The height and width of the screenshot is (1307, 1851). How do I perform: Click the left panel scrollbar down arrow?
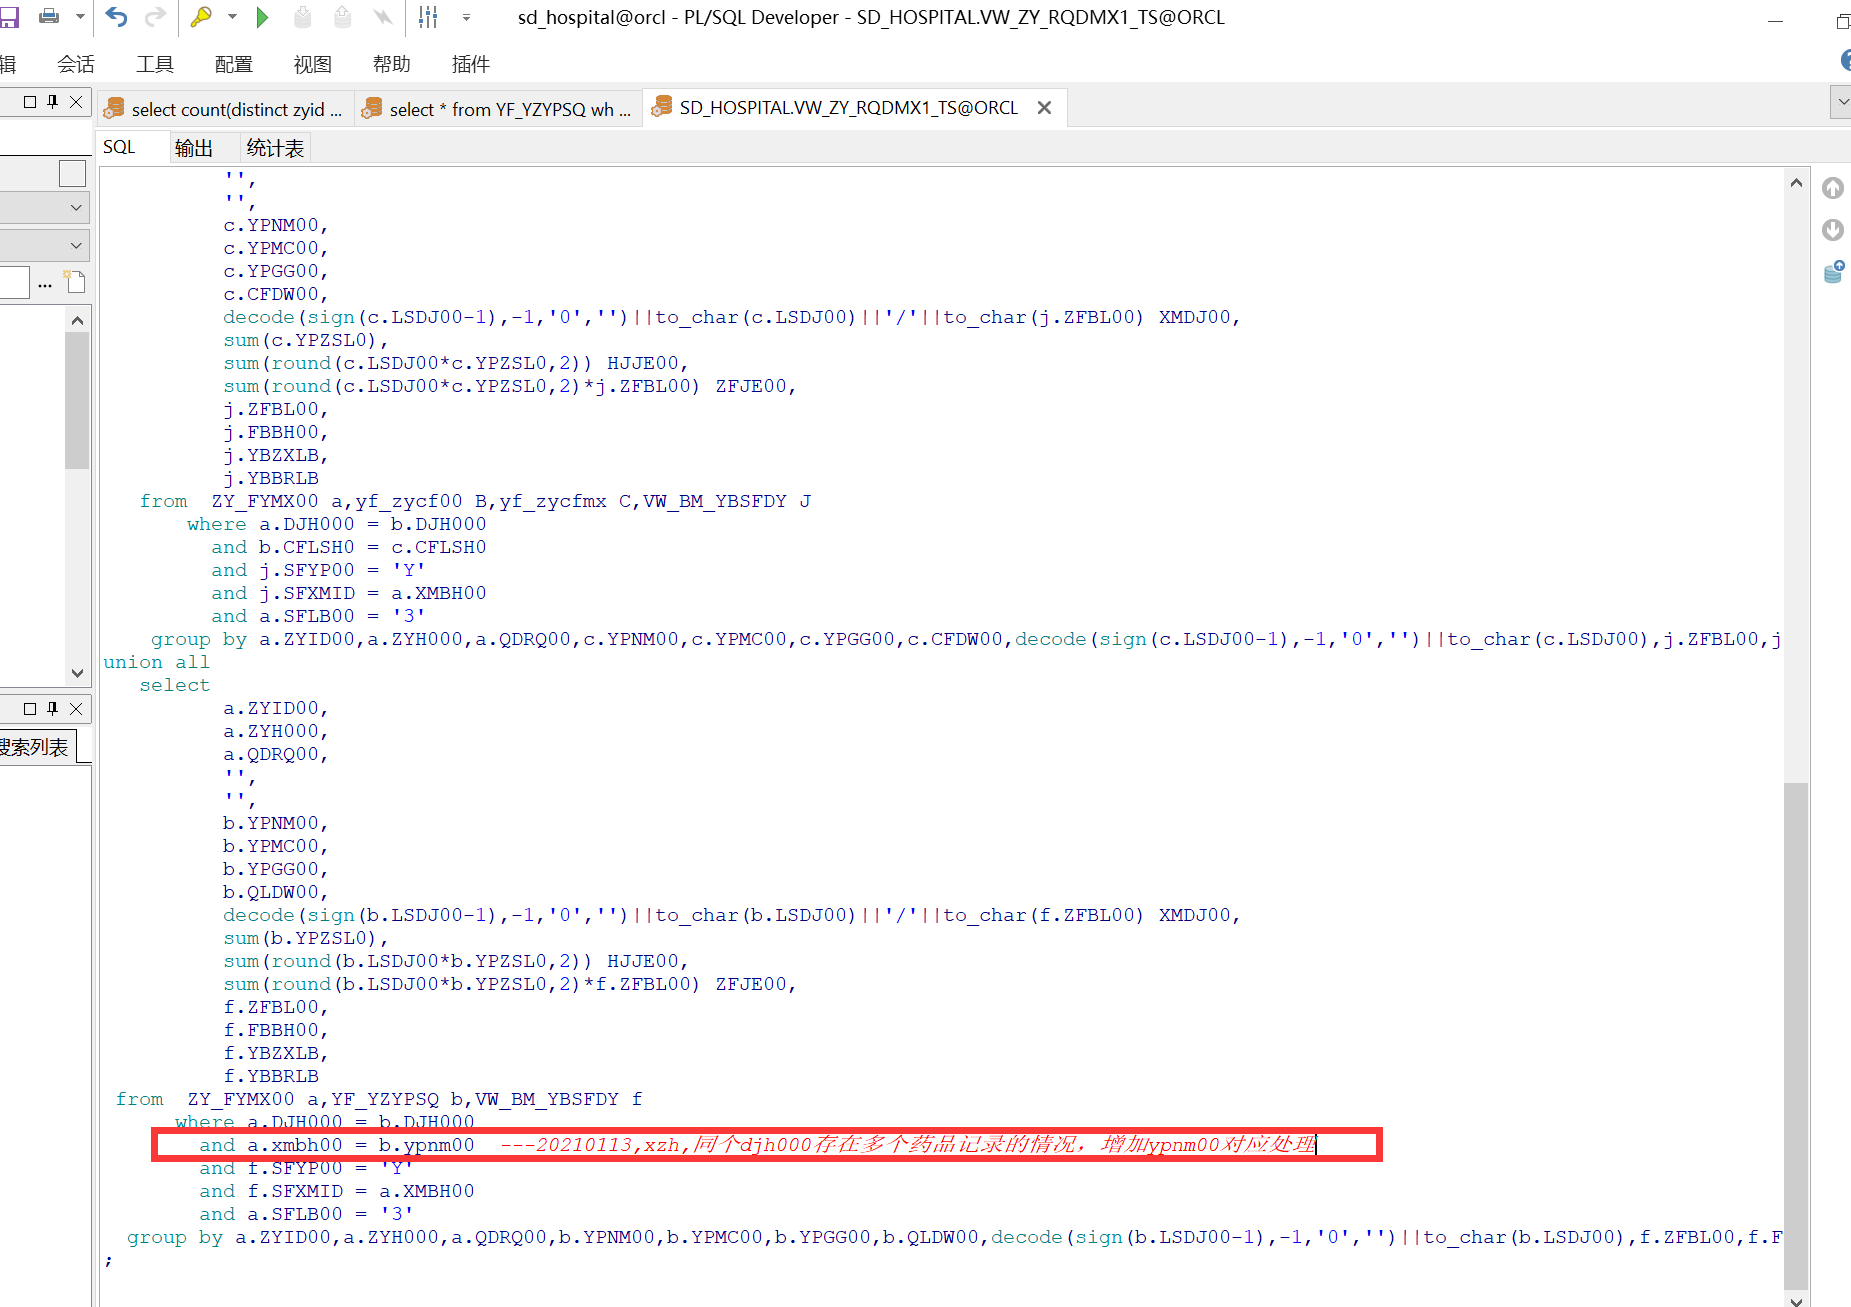point(77,673)
